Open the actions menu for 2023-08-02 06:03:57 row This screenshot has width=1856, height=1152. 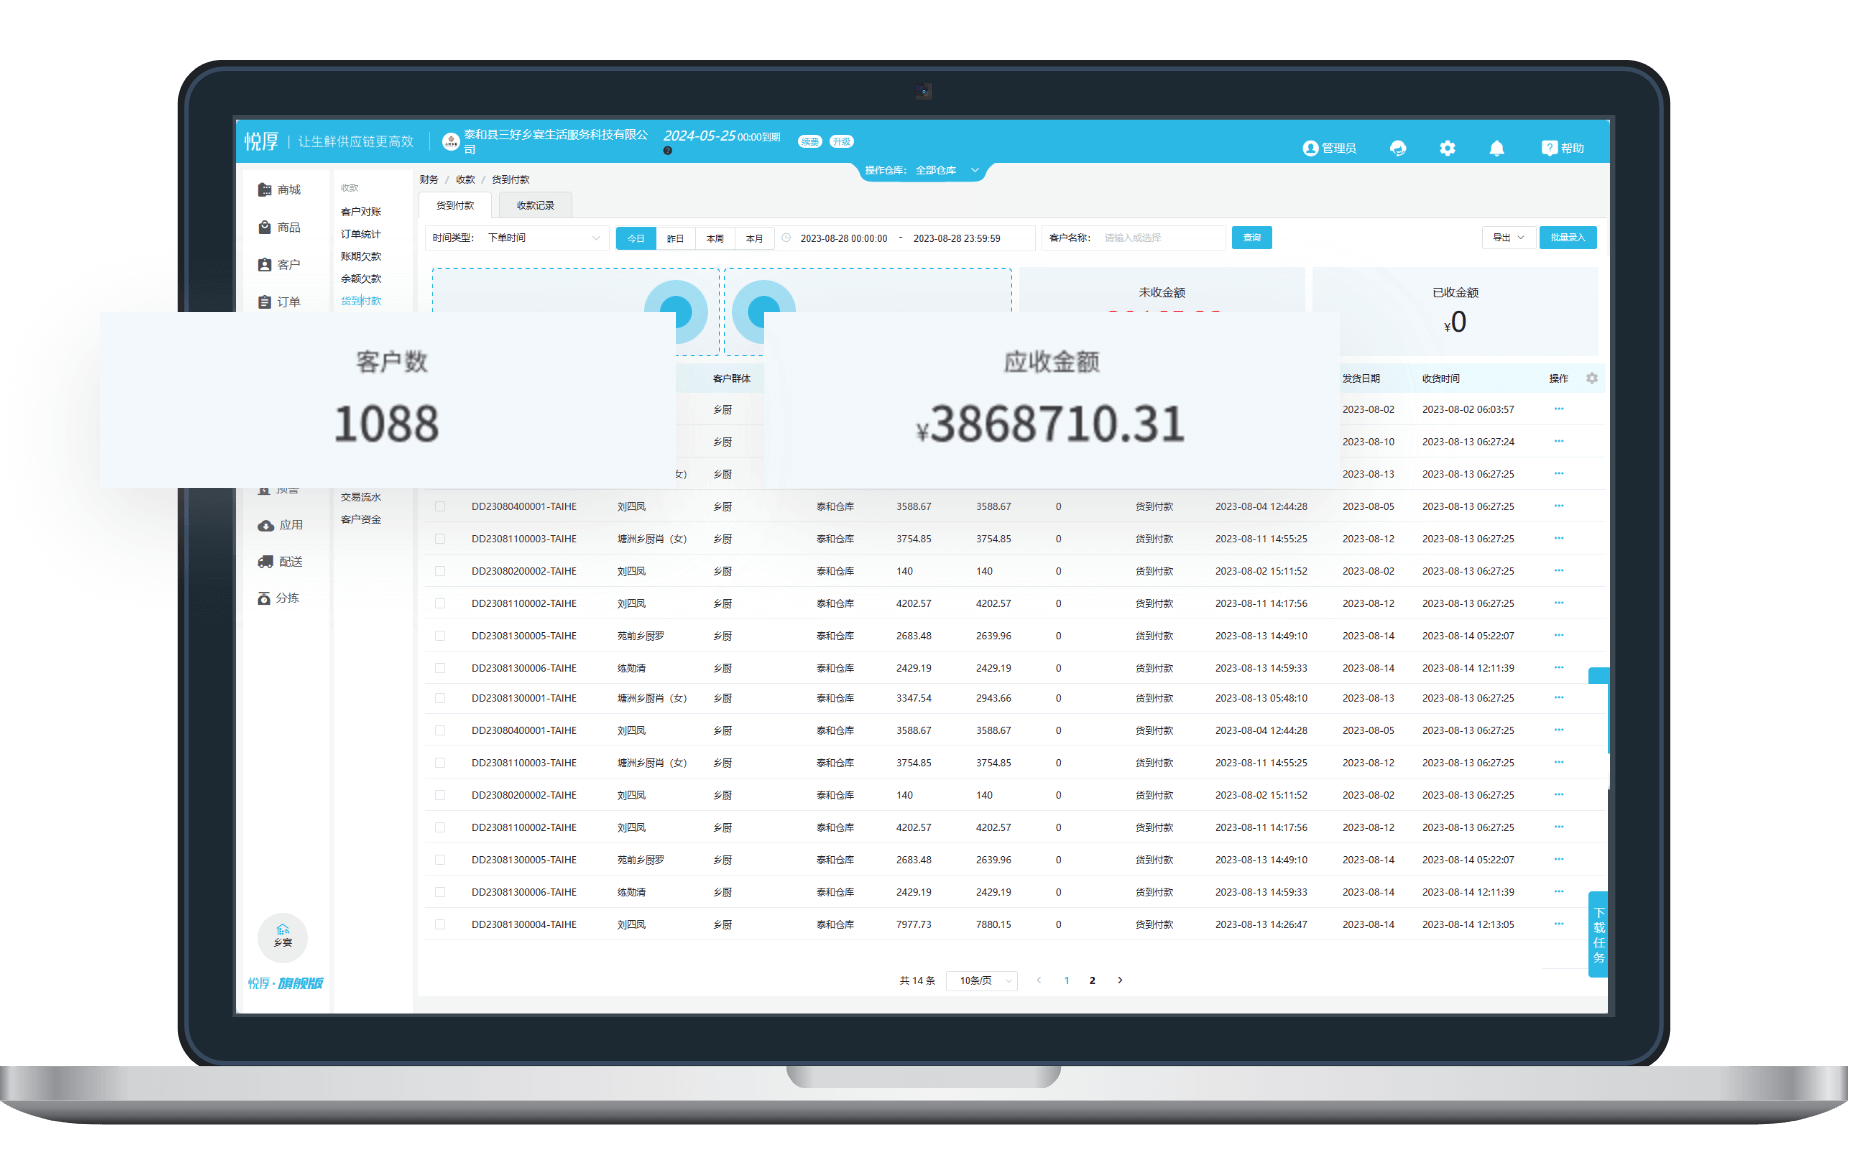coord(1559,409)
